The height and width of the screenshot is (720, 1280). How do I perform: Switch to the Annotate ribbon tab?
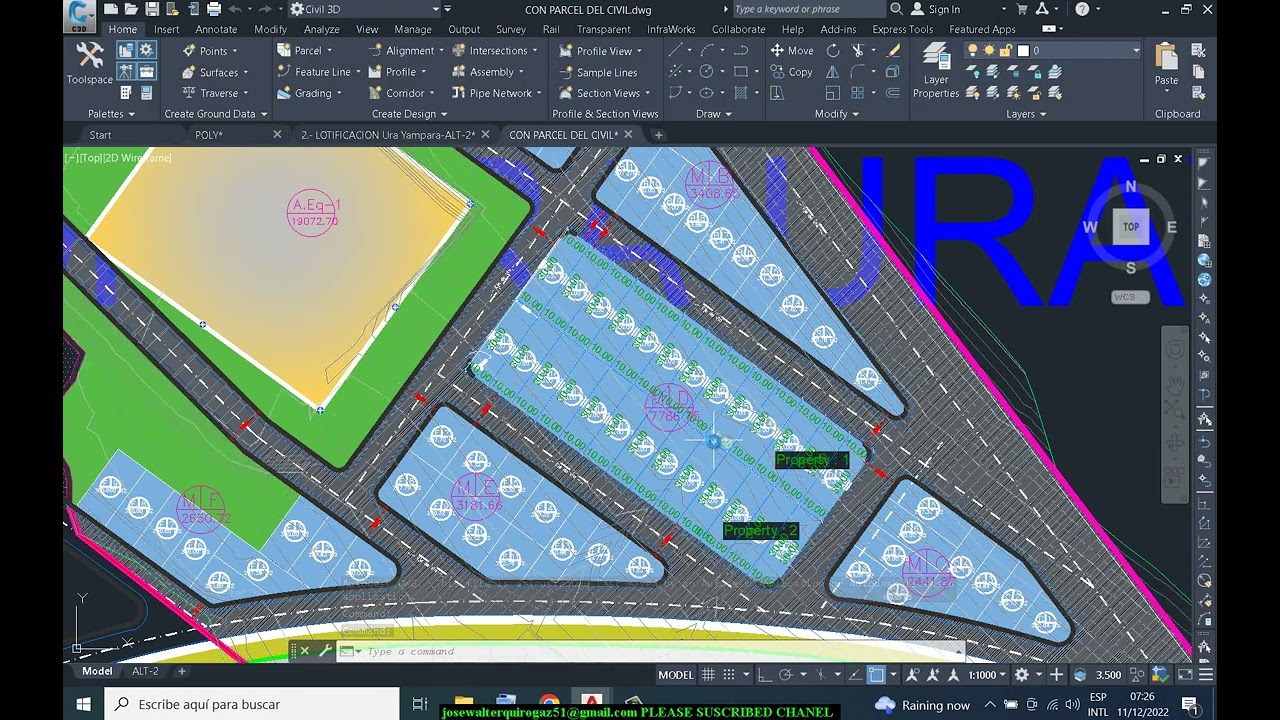216,29
